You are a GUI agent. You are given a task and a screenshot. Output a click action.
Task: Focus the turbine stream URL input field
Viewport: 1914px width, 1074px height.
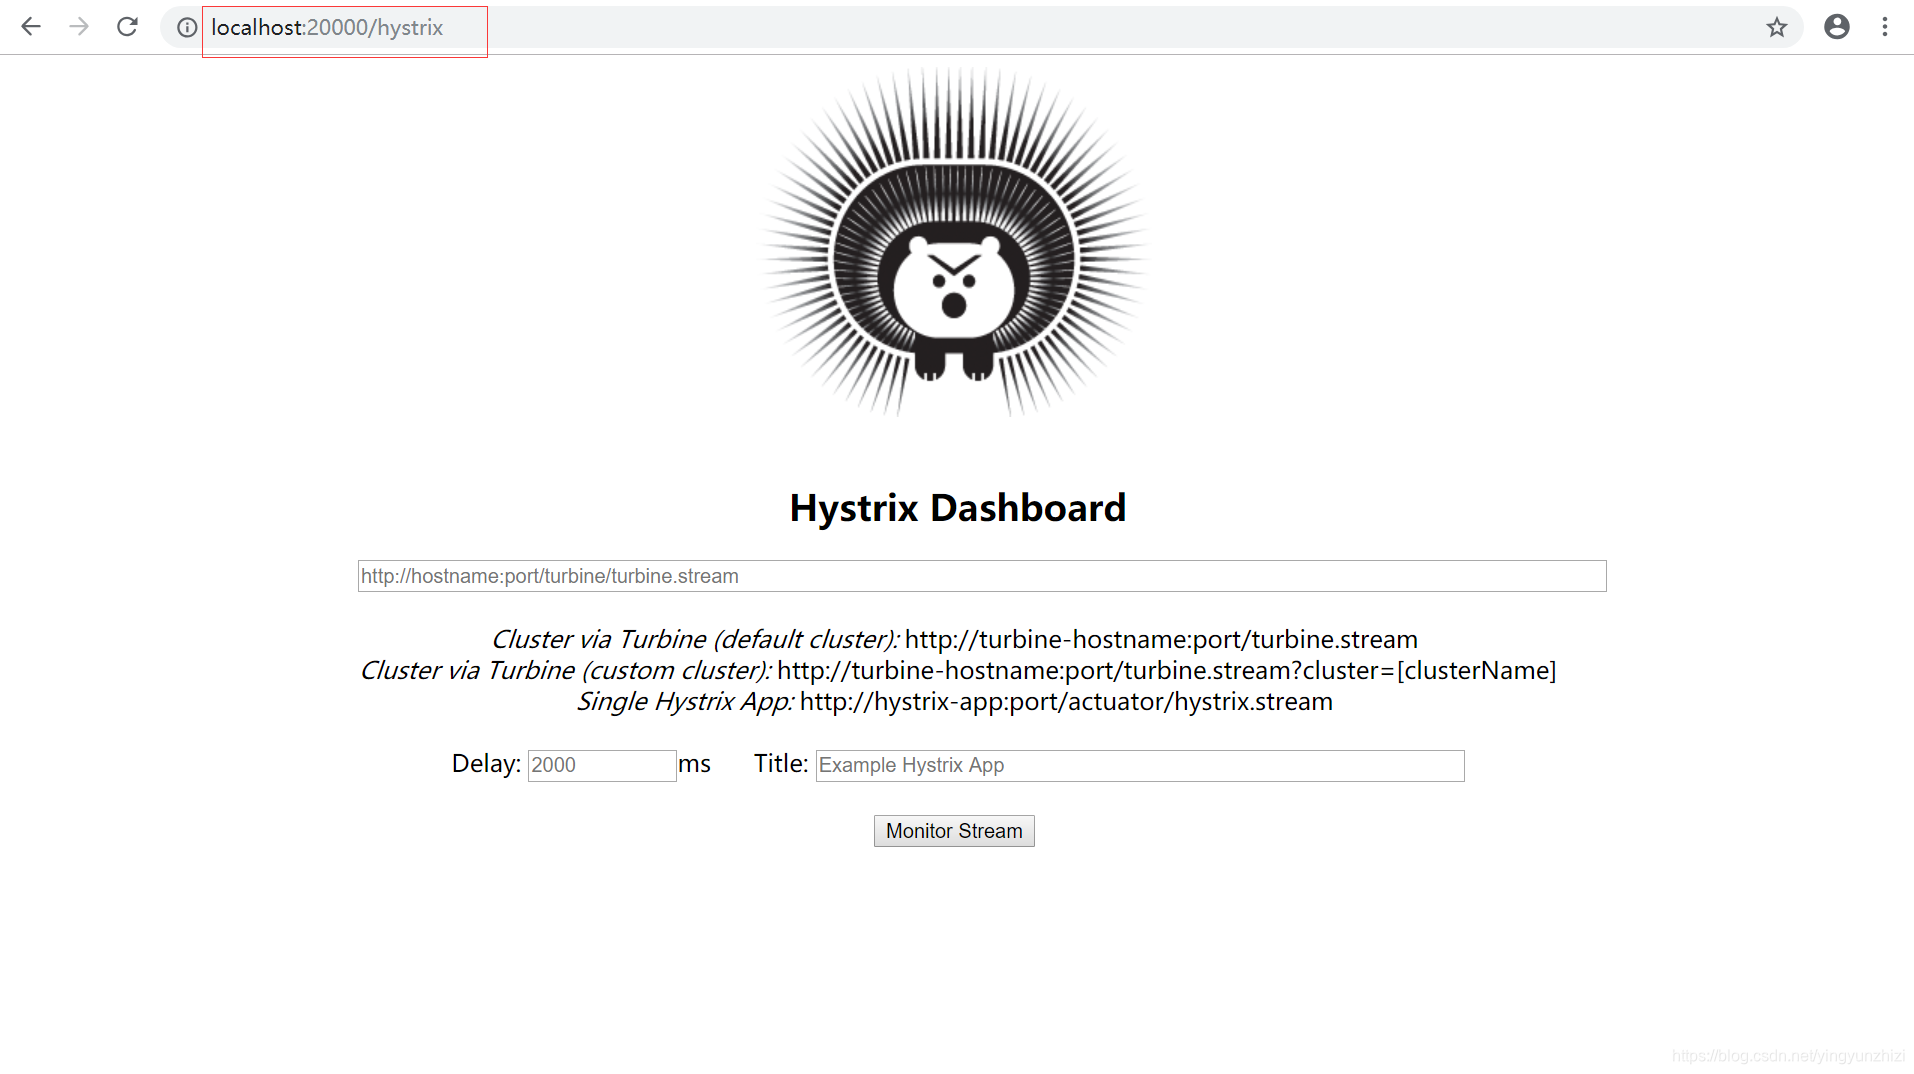pyautogui.click(x=982, y=576)
